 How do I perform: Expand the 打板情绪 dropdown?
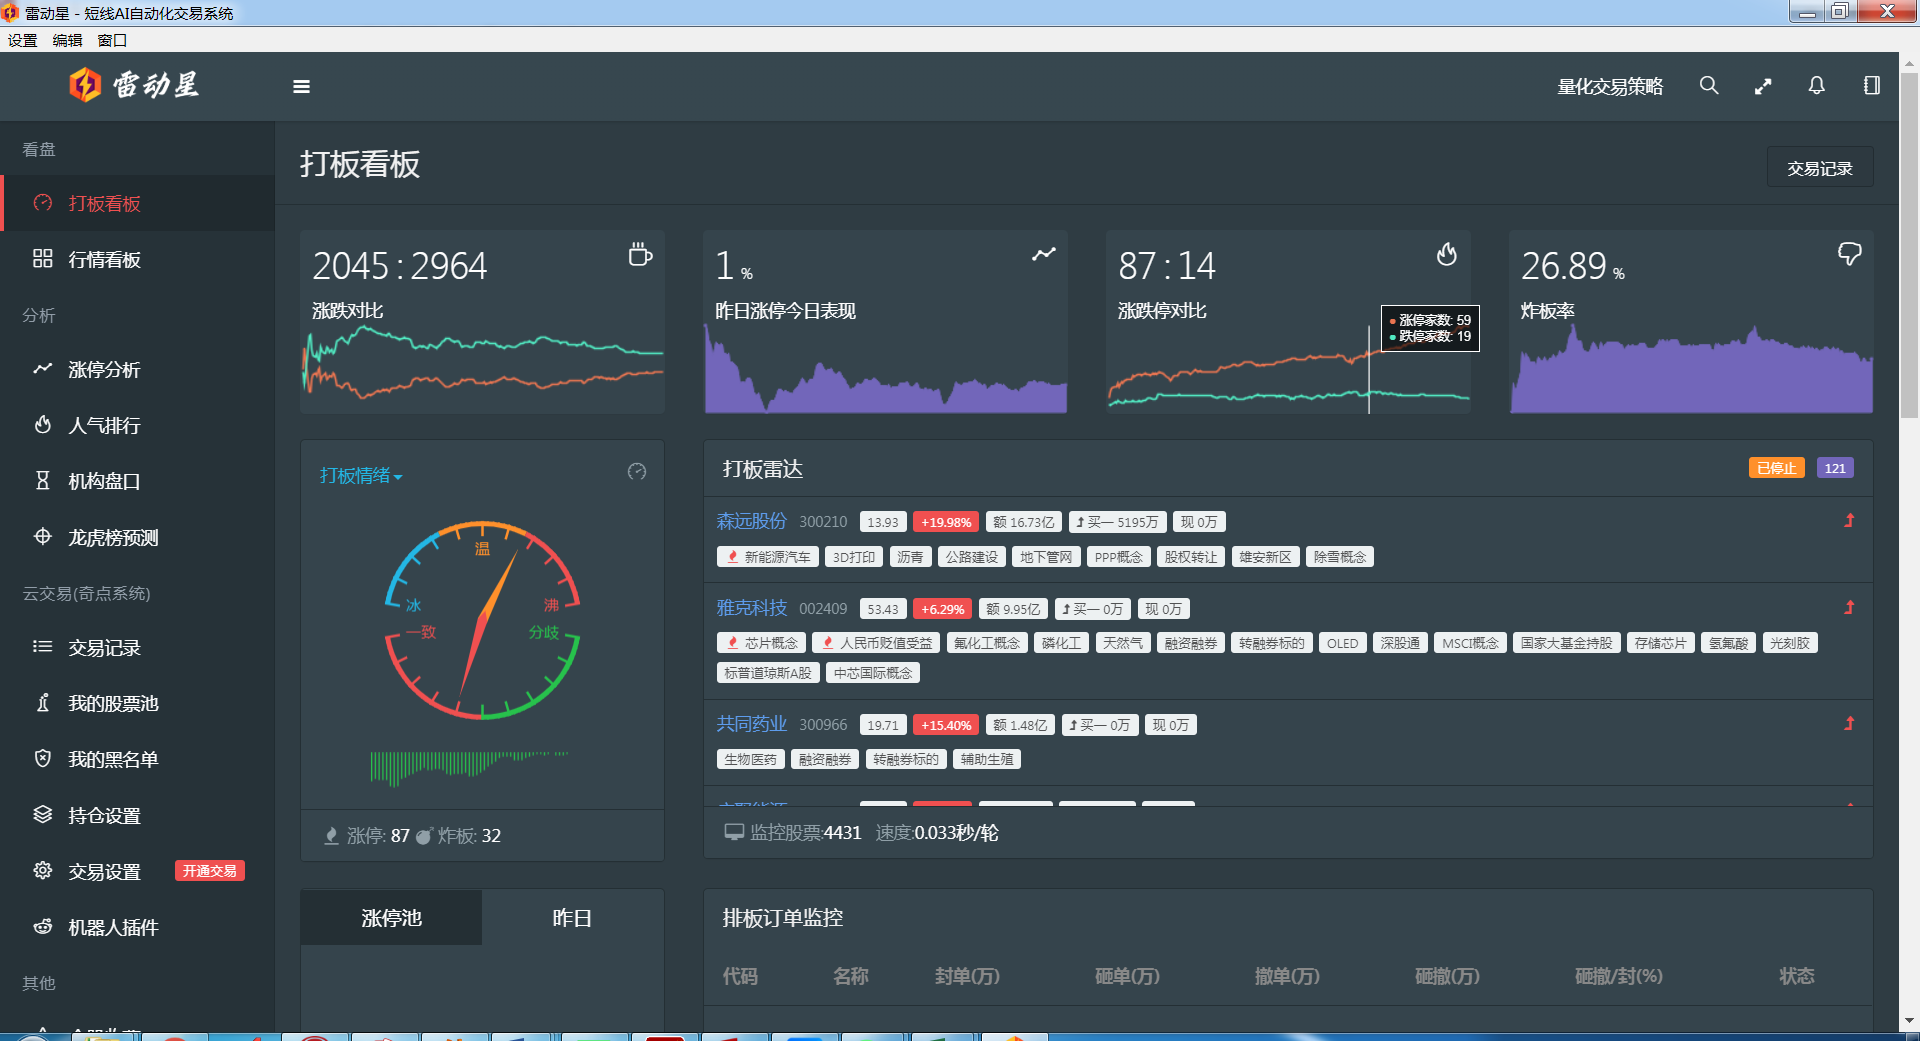(361, 475)
